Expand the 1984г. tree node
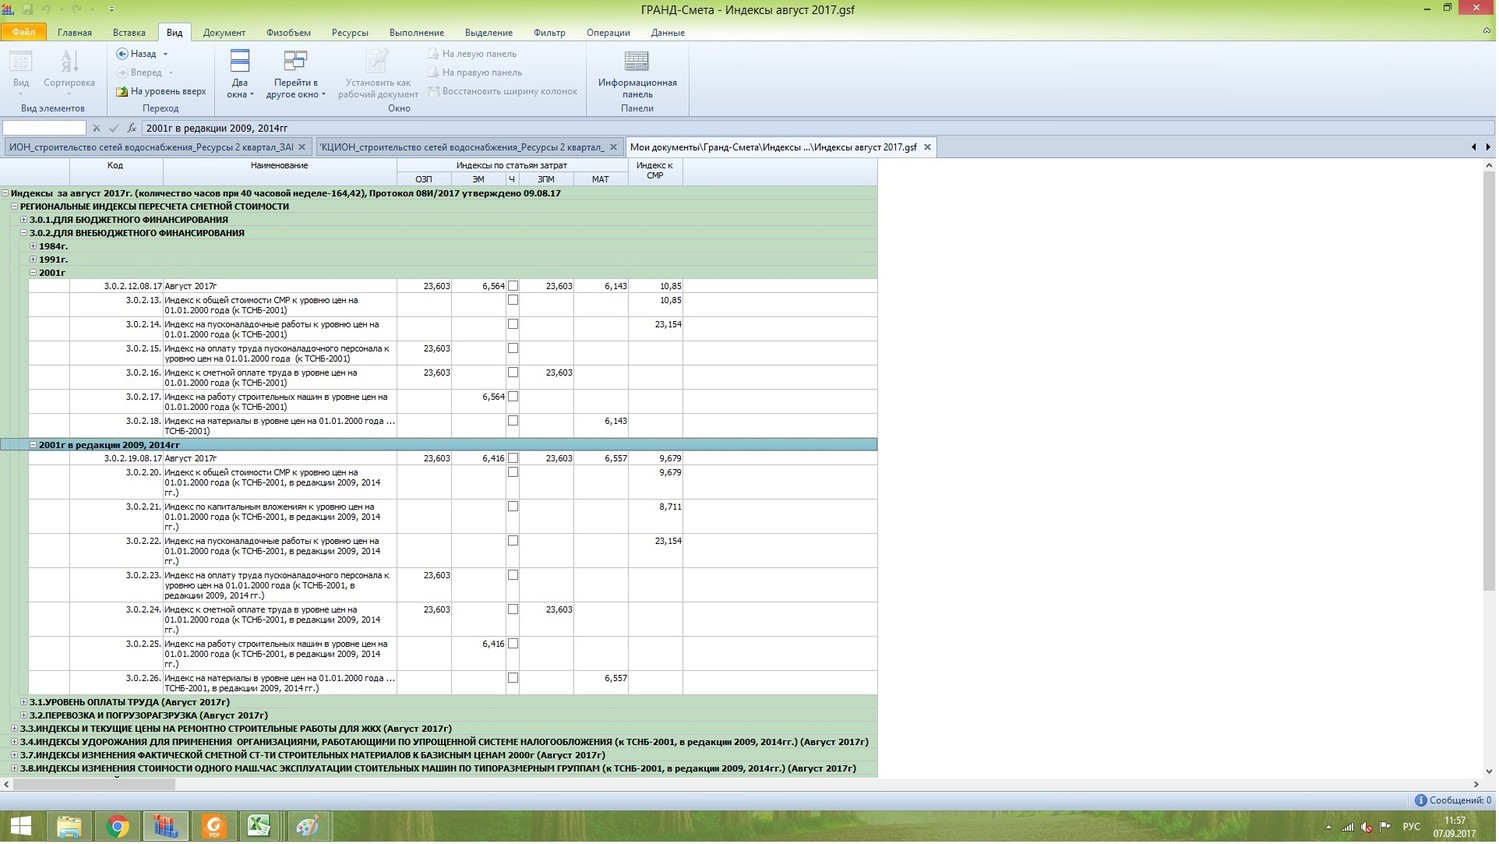1499x844 pixels. click(x=33, y=246)
